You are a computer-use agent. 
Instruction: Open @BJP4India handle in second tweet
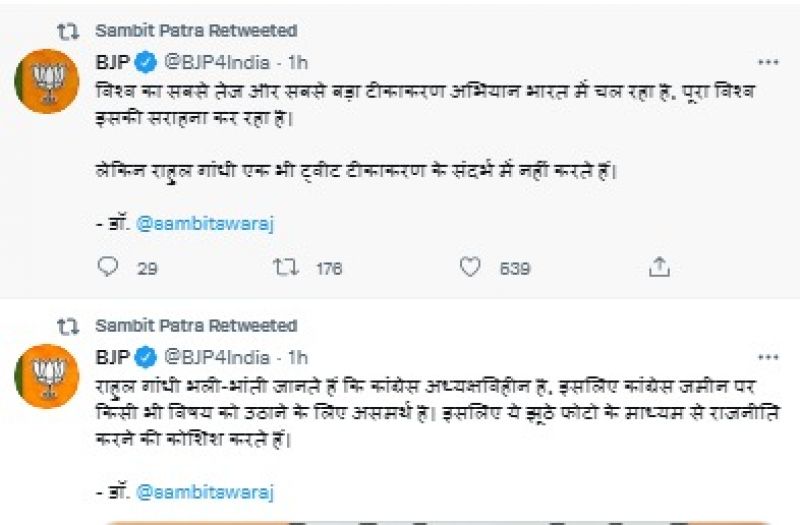216,357
